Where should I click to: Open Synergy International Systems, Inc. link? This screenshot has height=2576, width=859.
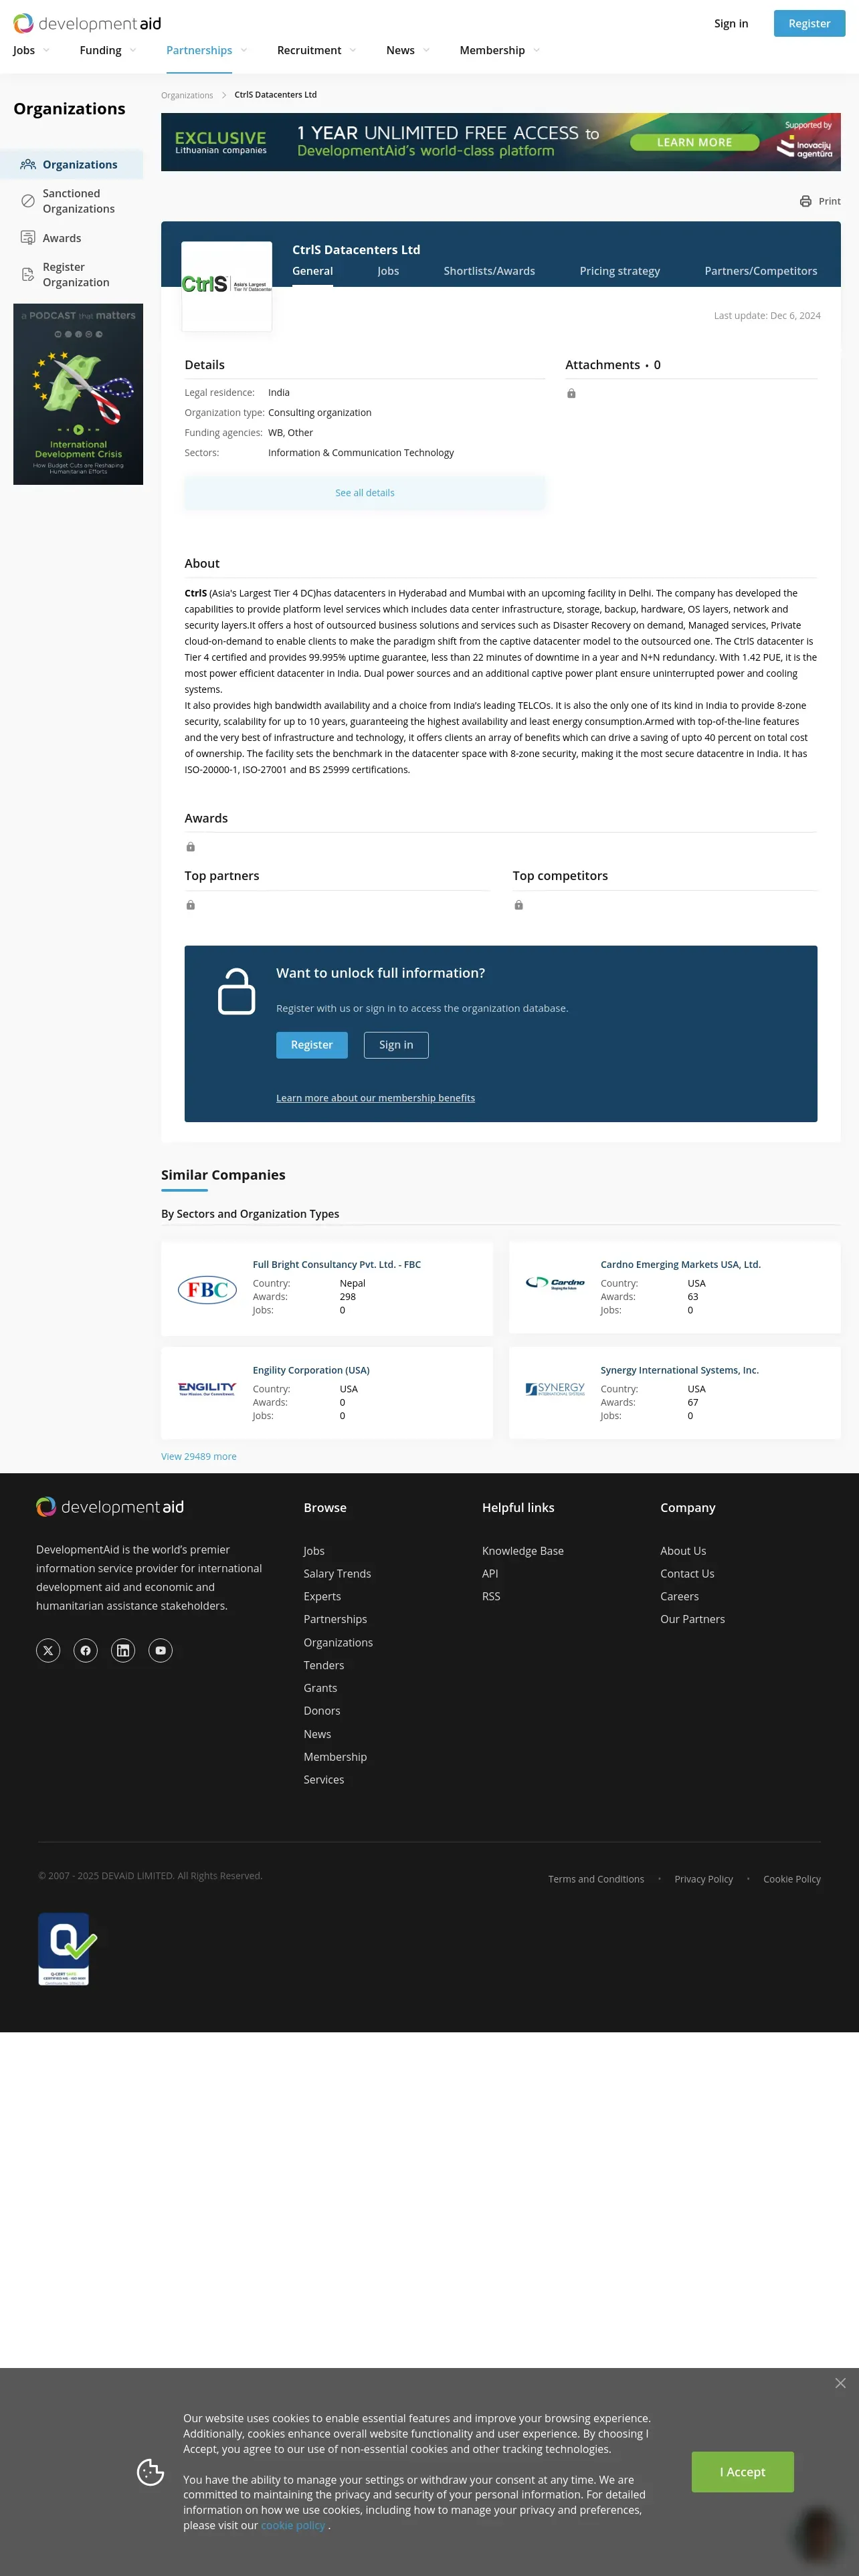click(x=679, y=1370)
